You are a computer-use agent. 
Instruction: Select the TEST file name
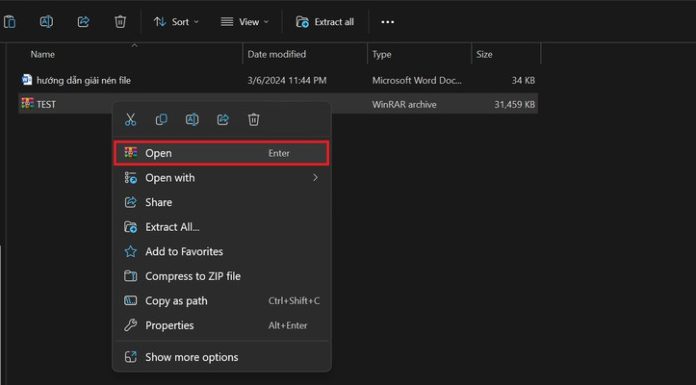coord(46,104)
